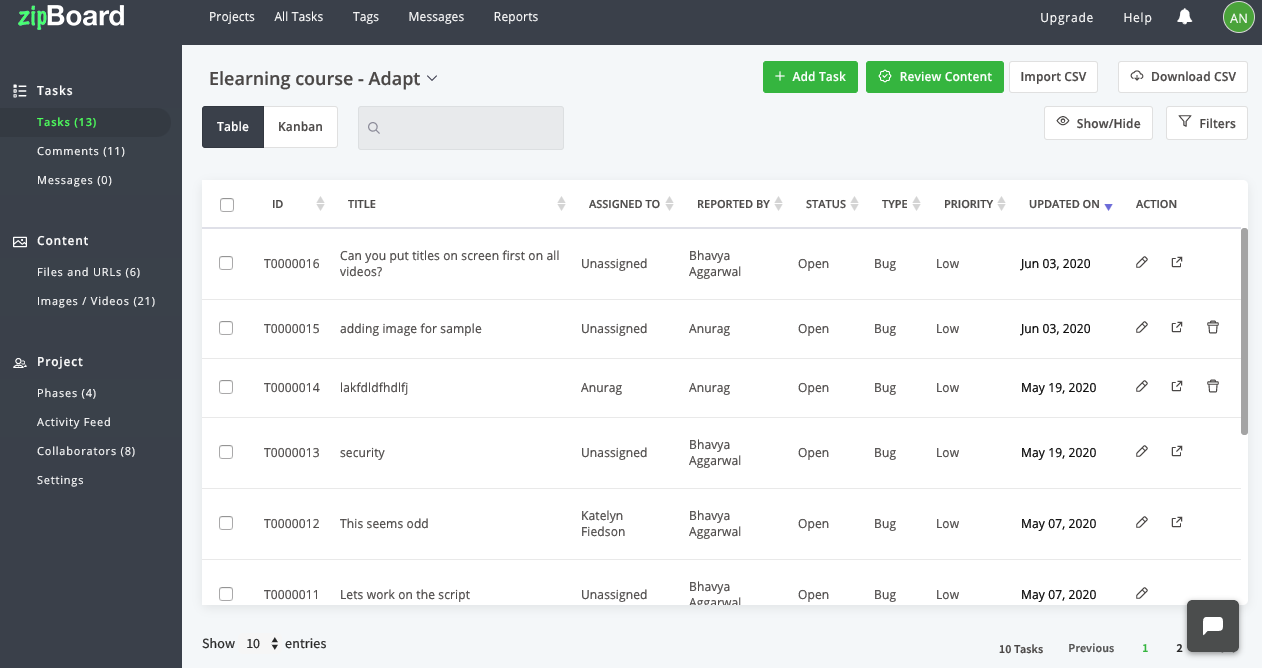Click the green Add Task button
This screenshot has height=668, width=1262.
tap(809, 76)
